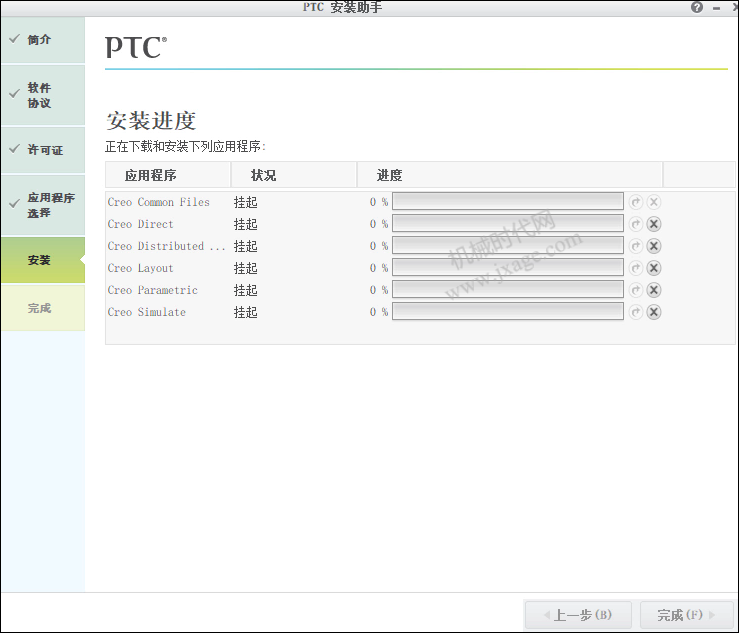739x633 pixels.
Task: Open the help question mark icon
Action: [697, 7]
